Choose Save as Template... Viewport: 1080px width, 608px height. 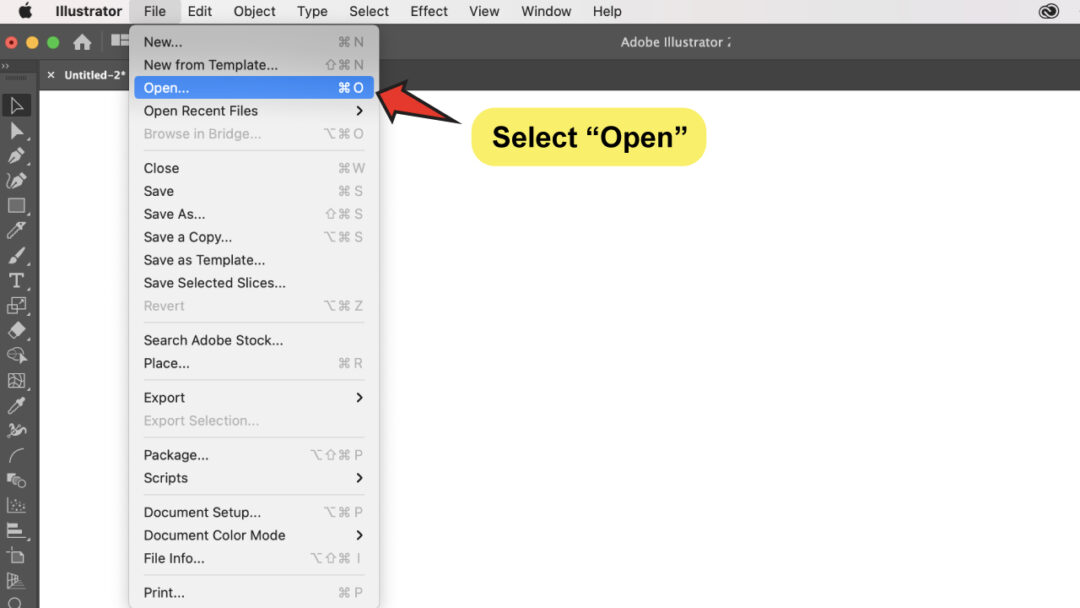point(253,260)
